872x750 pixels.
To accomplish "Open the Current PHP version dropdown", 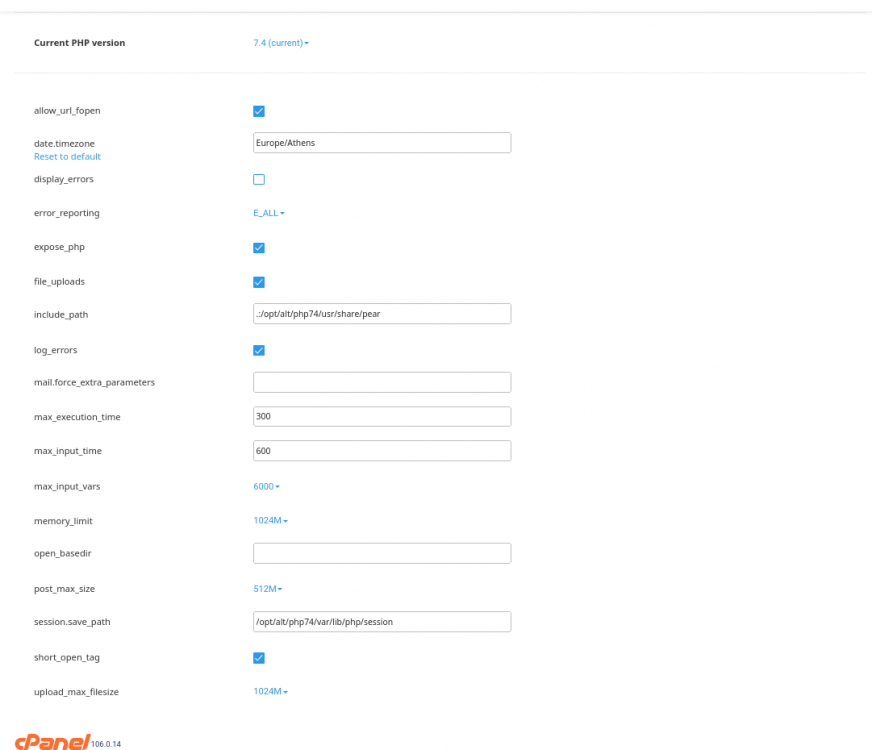I will tap(280, 43).
